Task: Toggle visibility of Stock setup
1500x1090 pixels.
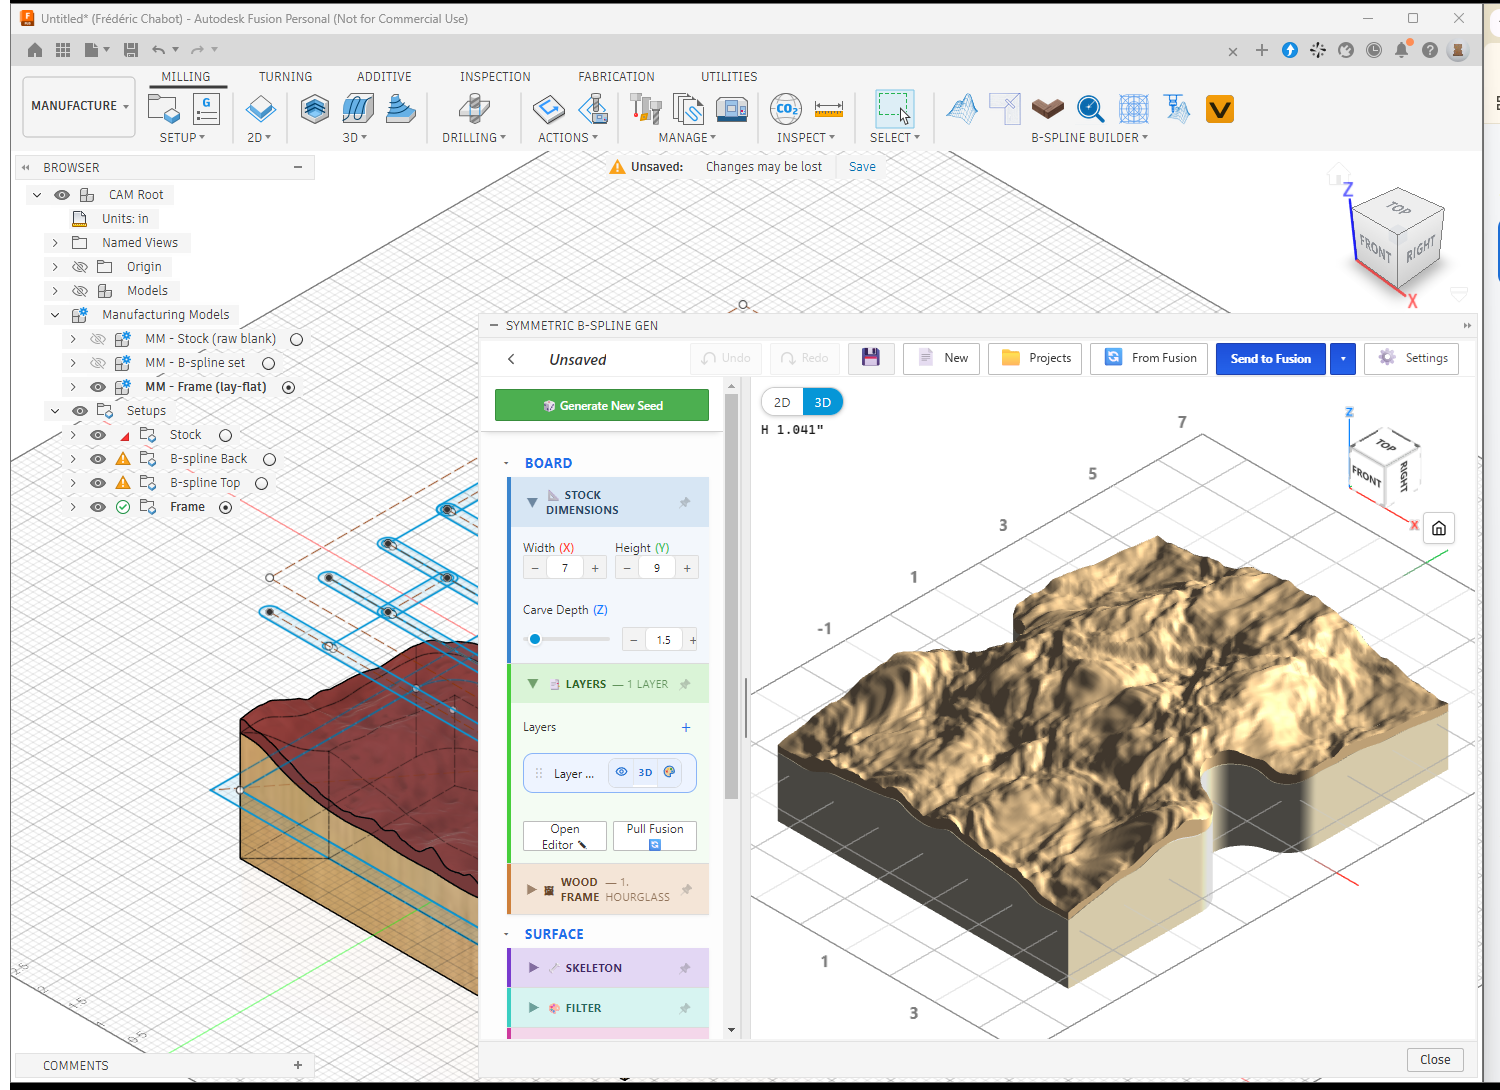Action: click(98, 435)
